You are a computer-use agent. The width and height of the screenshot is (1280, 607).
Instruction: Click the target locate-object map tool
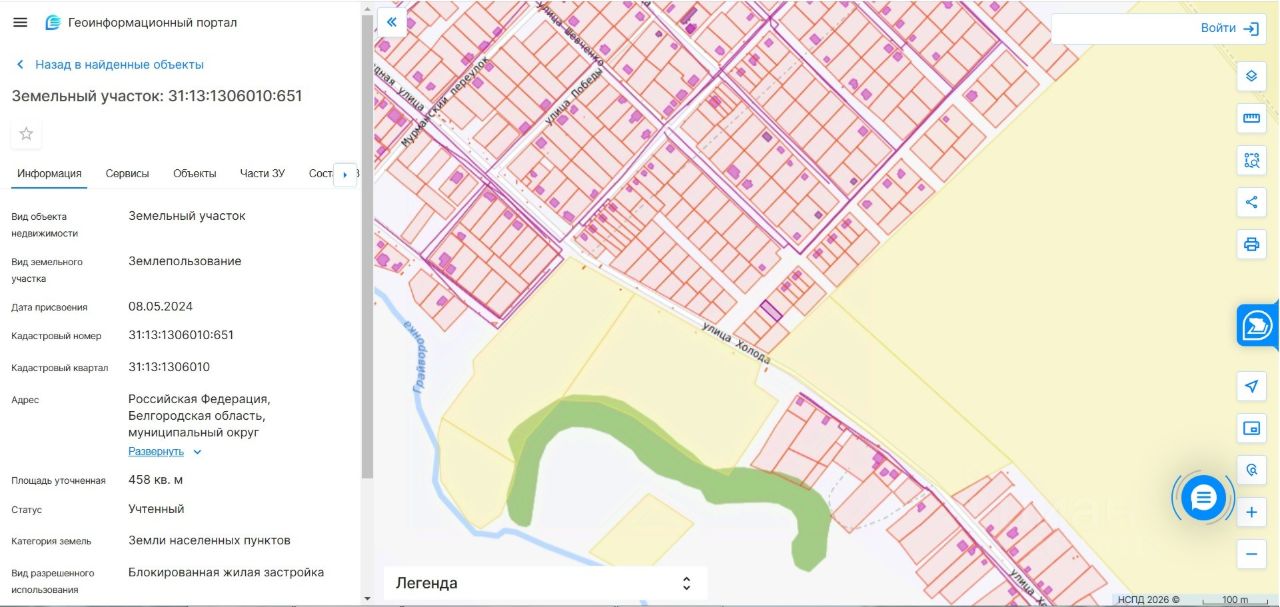1251,470
